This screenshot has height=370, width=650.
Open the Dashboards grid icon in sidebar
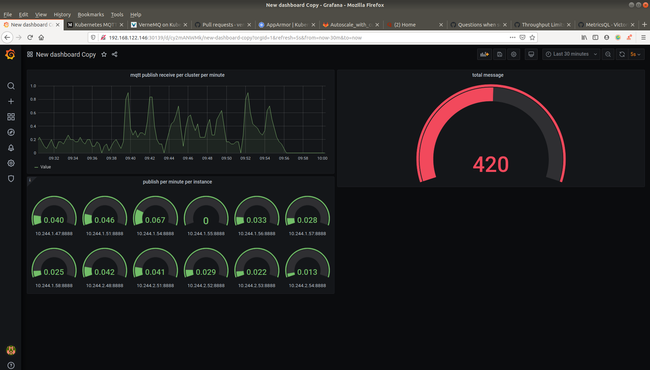(11, 117)
